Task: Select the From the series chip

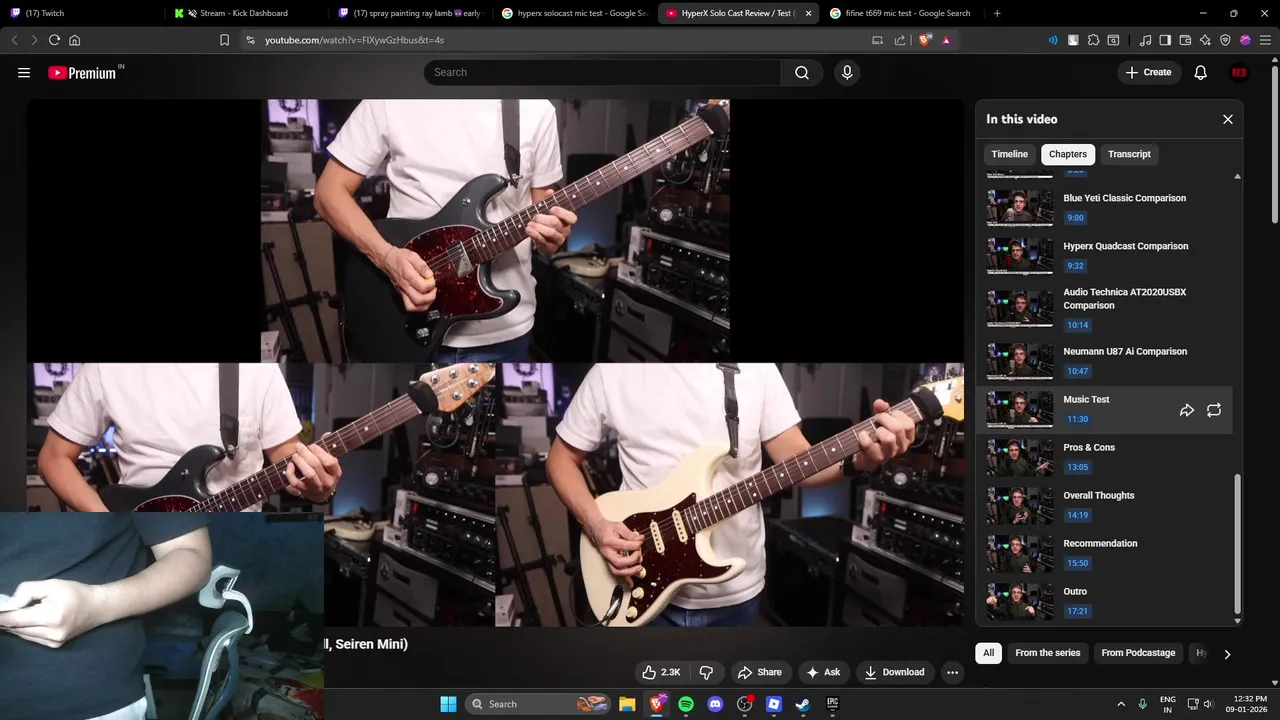Action: pyautogui.click(x=1047, y=653)
